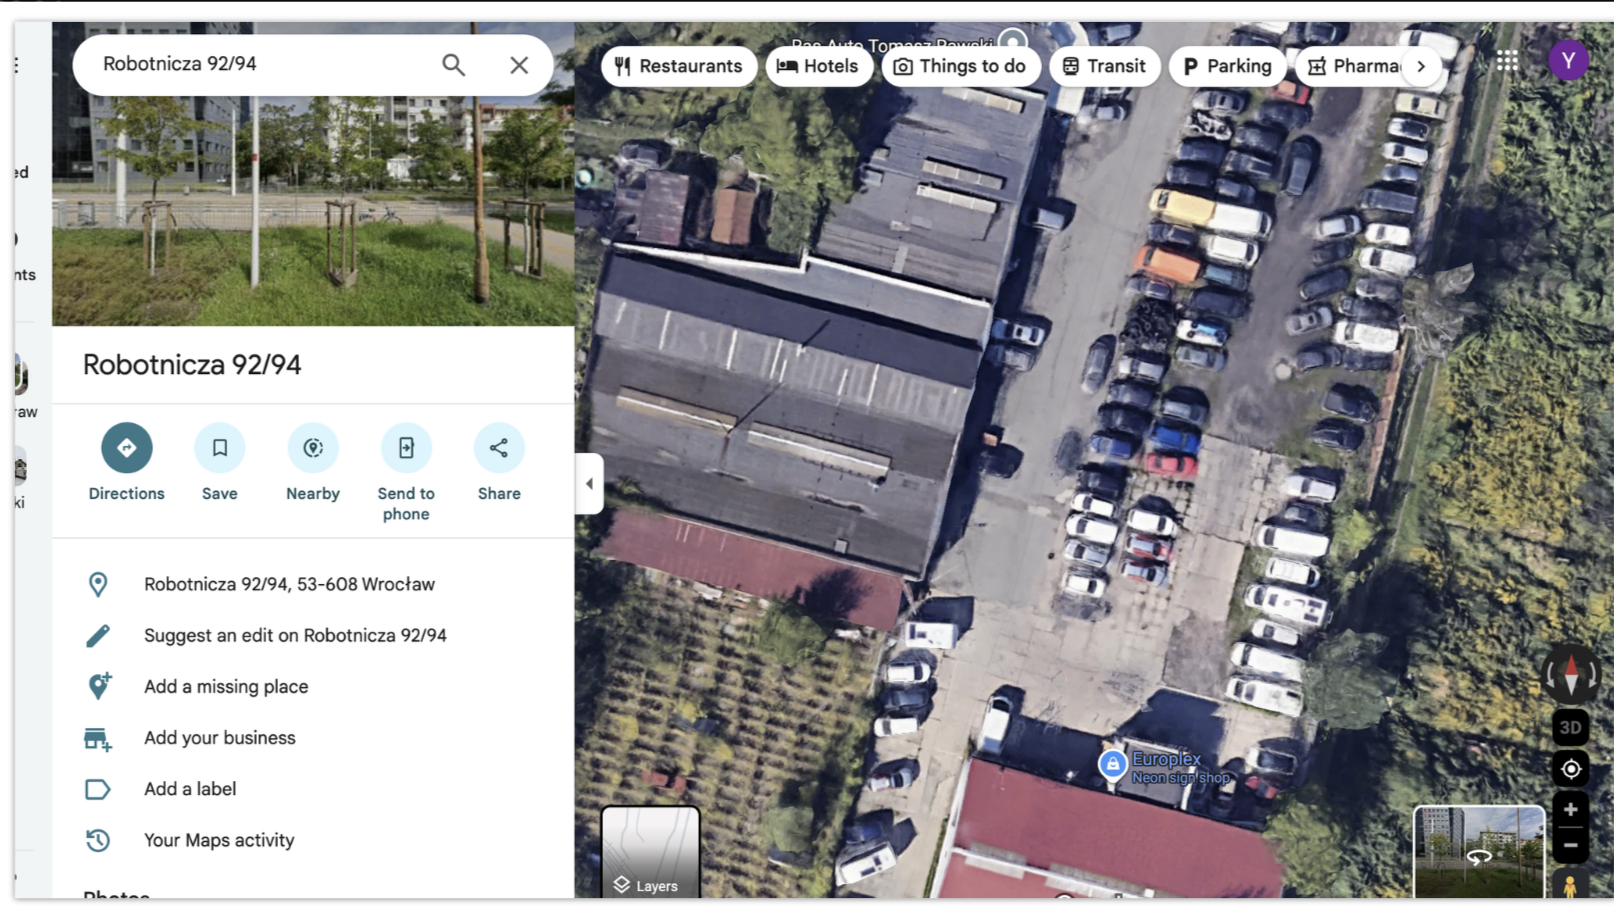Filter map by Restaurants chip
This screenshot has height=908, width=1614.
tap(679, 66)
